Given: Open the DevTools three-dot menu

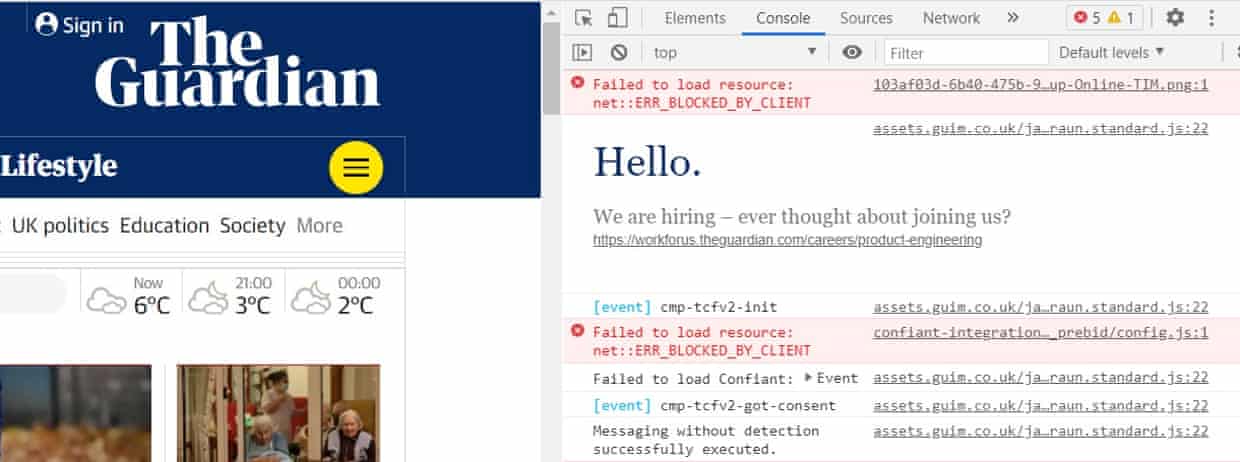Looking at the screenshot, I should [1212, 18].
